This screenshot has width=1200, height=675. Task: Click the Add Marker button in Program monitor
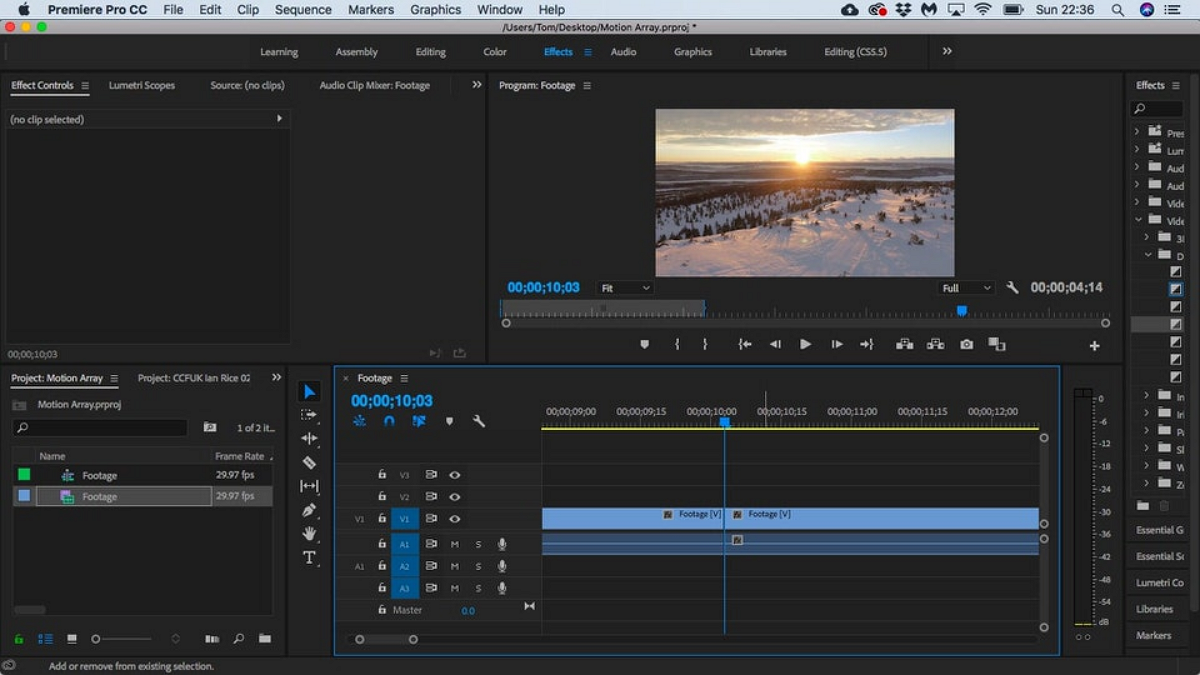[x=644, y=344]
